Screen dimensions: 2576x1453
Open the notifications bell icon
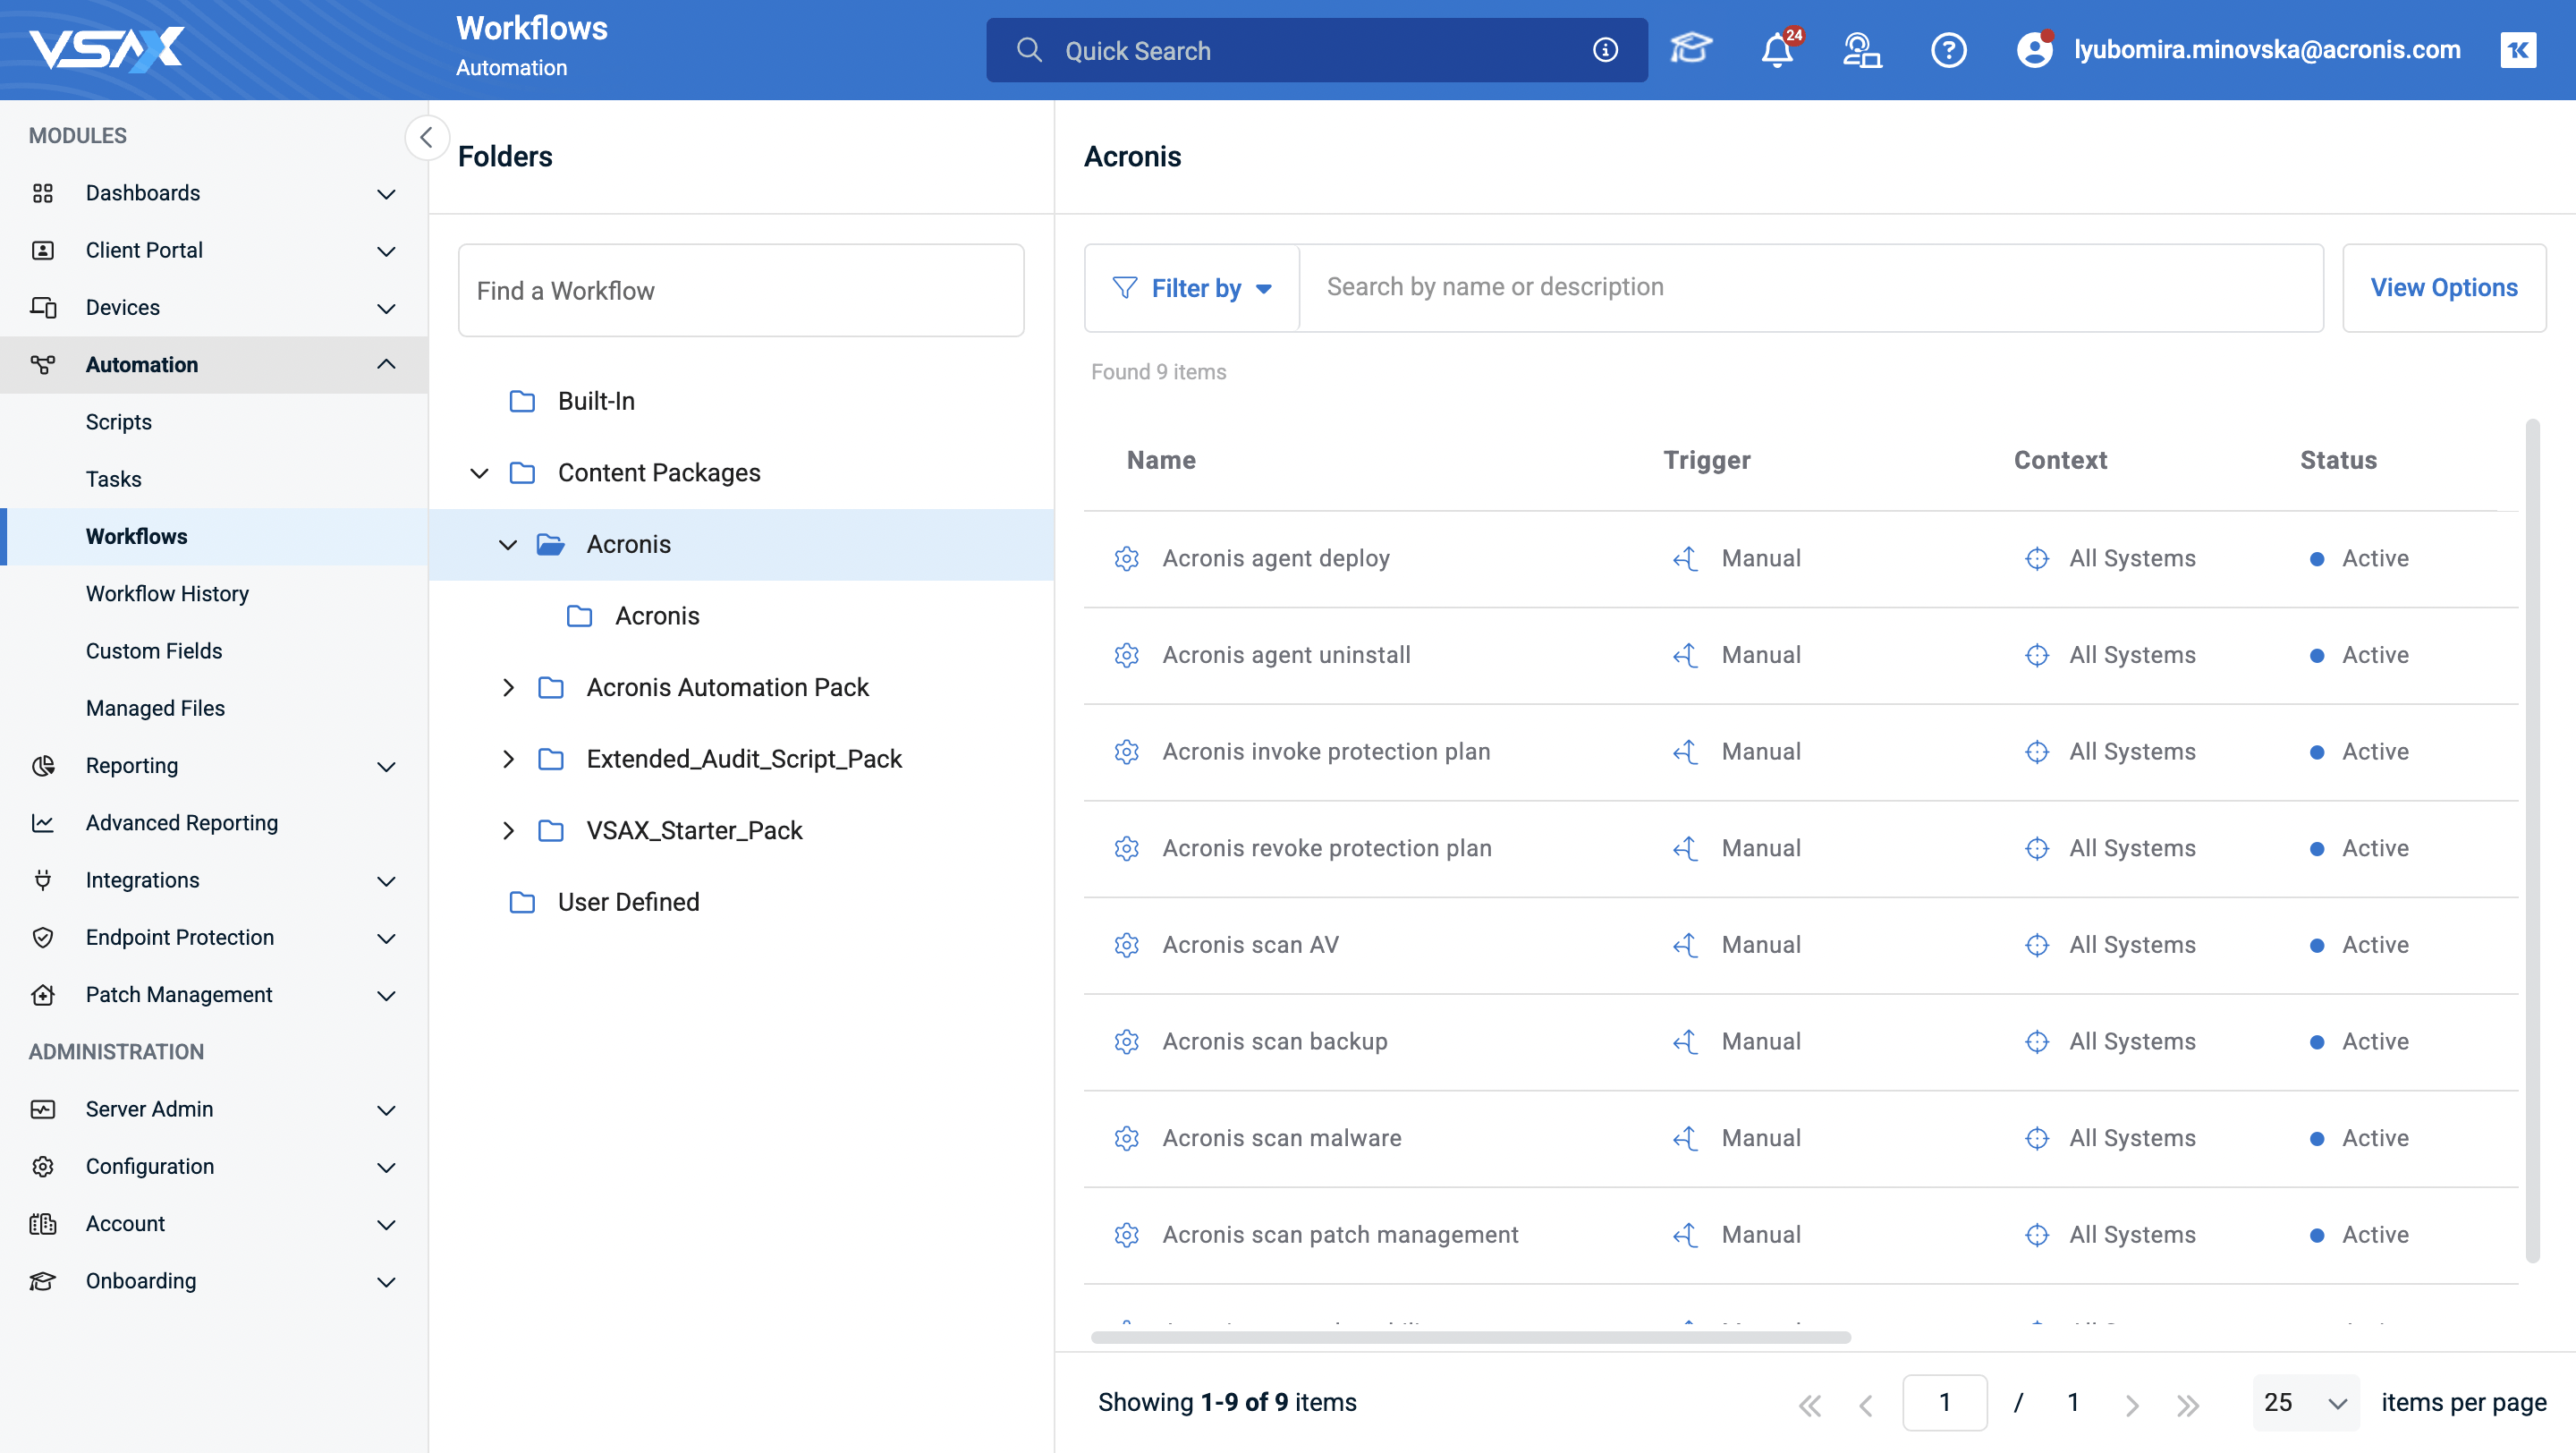click(x=1776, y=50)
